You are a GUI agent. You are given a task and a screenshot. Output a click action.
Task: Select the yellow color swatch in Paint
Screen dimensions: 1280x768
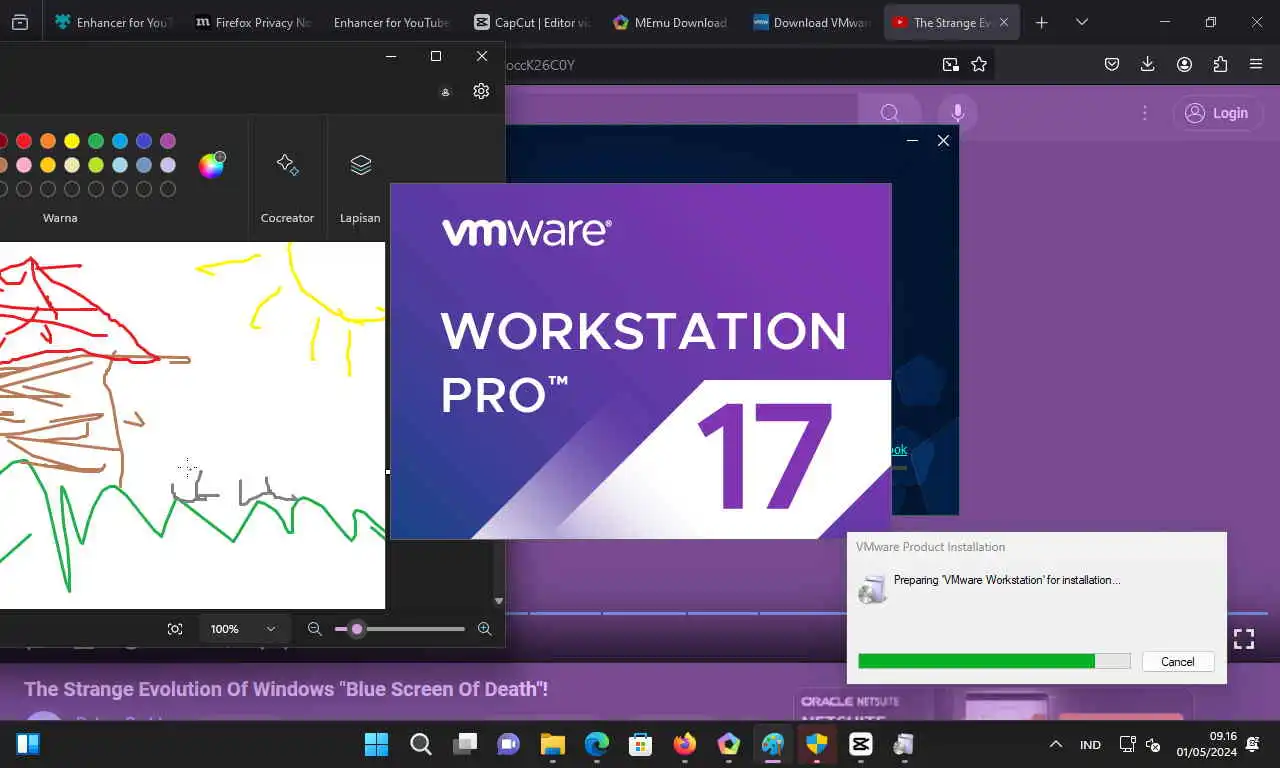72,141
